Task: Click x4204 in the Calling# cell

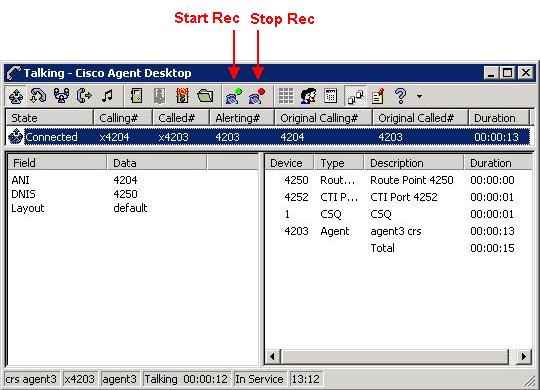Action: [114, 137]
